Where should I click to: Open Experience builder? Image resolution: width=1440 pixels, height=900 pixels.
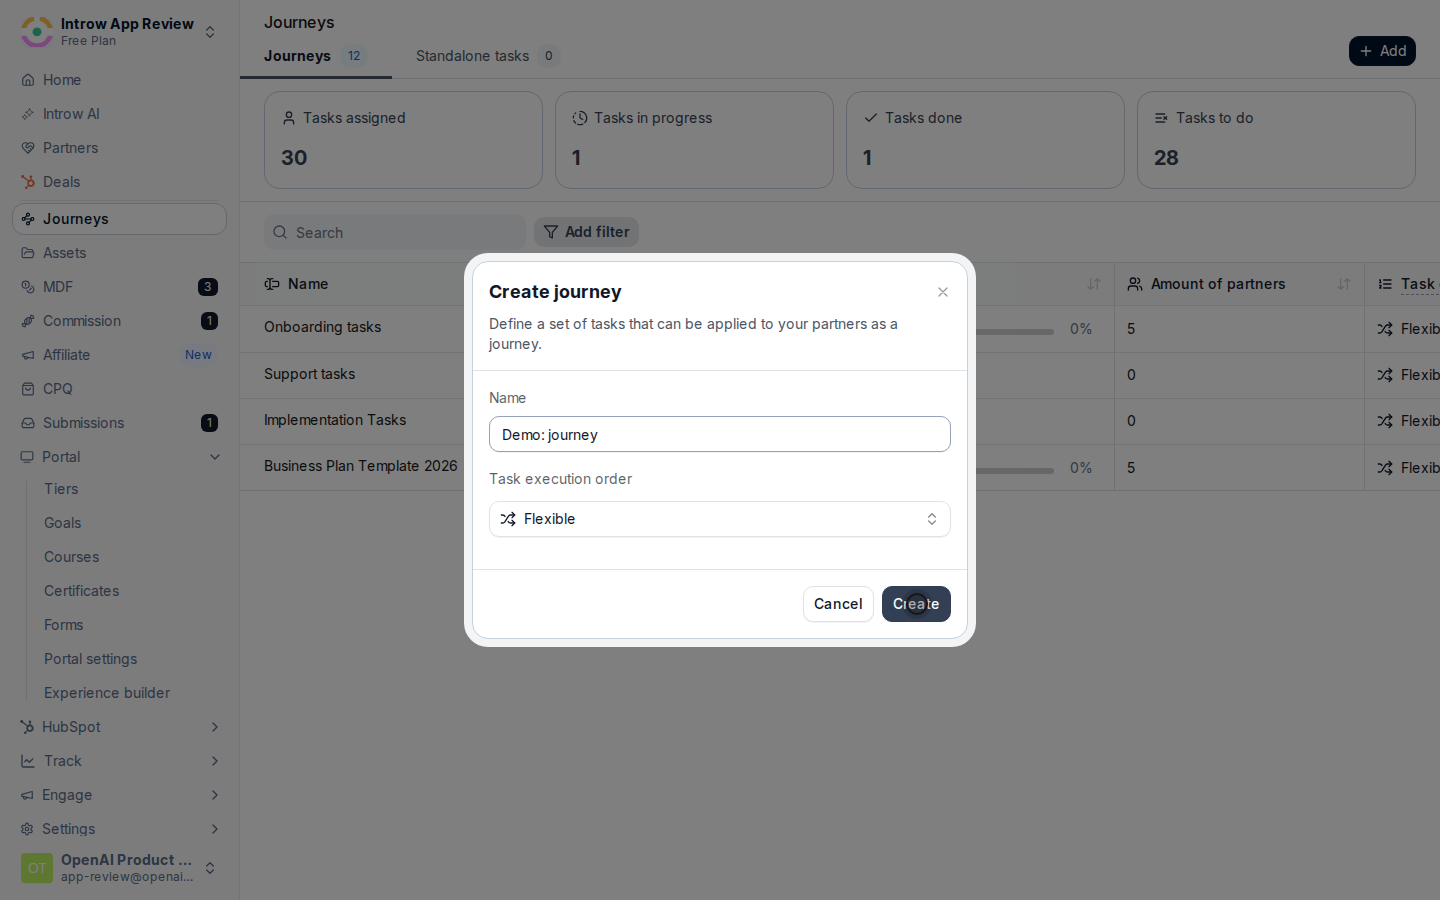(107, 693)
